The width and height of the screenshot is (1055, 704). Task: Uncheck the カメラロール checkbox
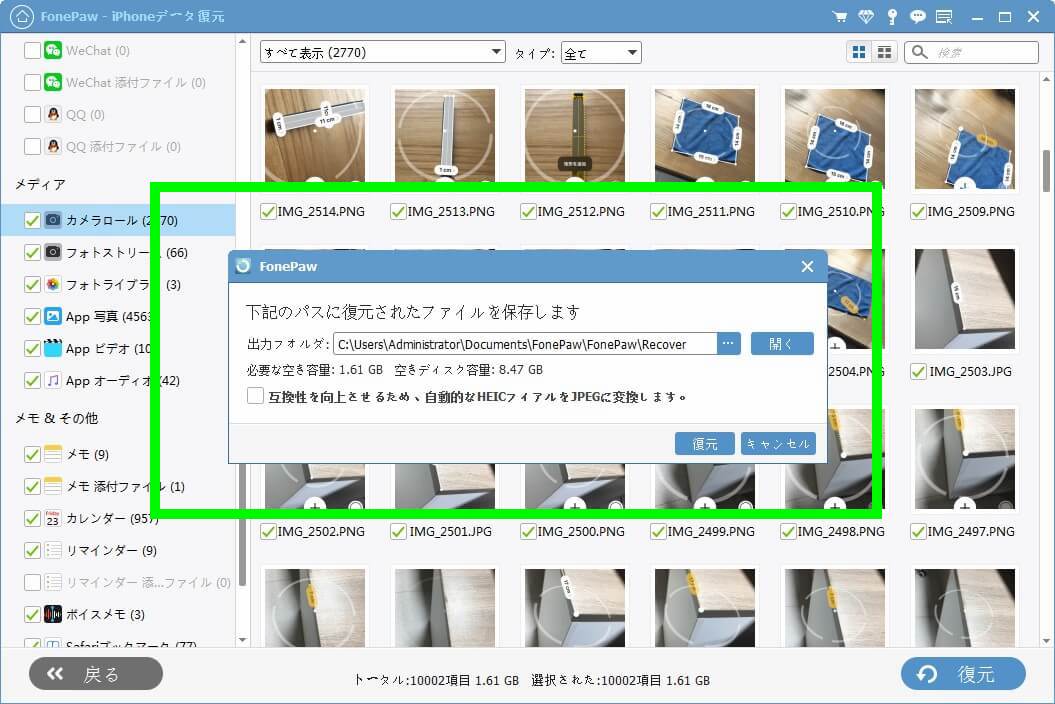[x=32, y=220]
